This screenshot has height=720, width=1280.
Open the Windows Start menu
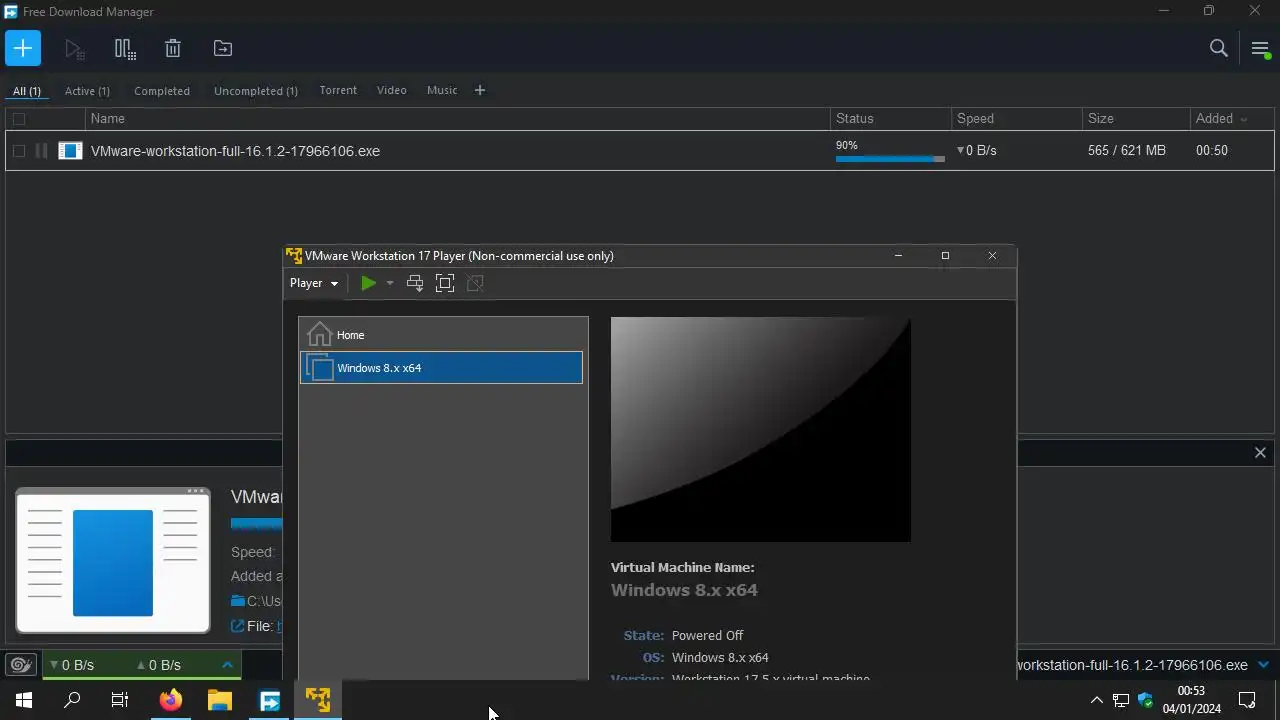point(24,700)
